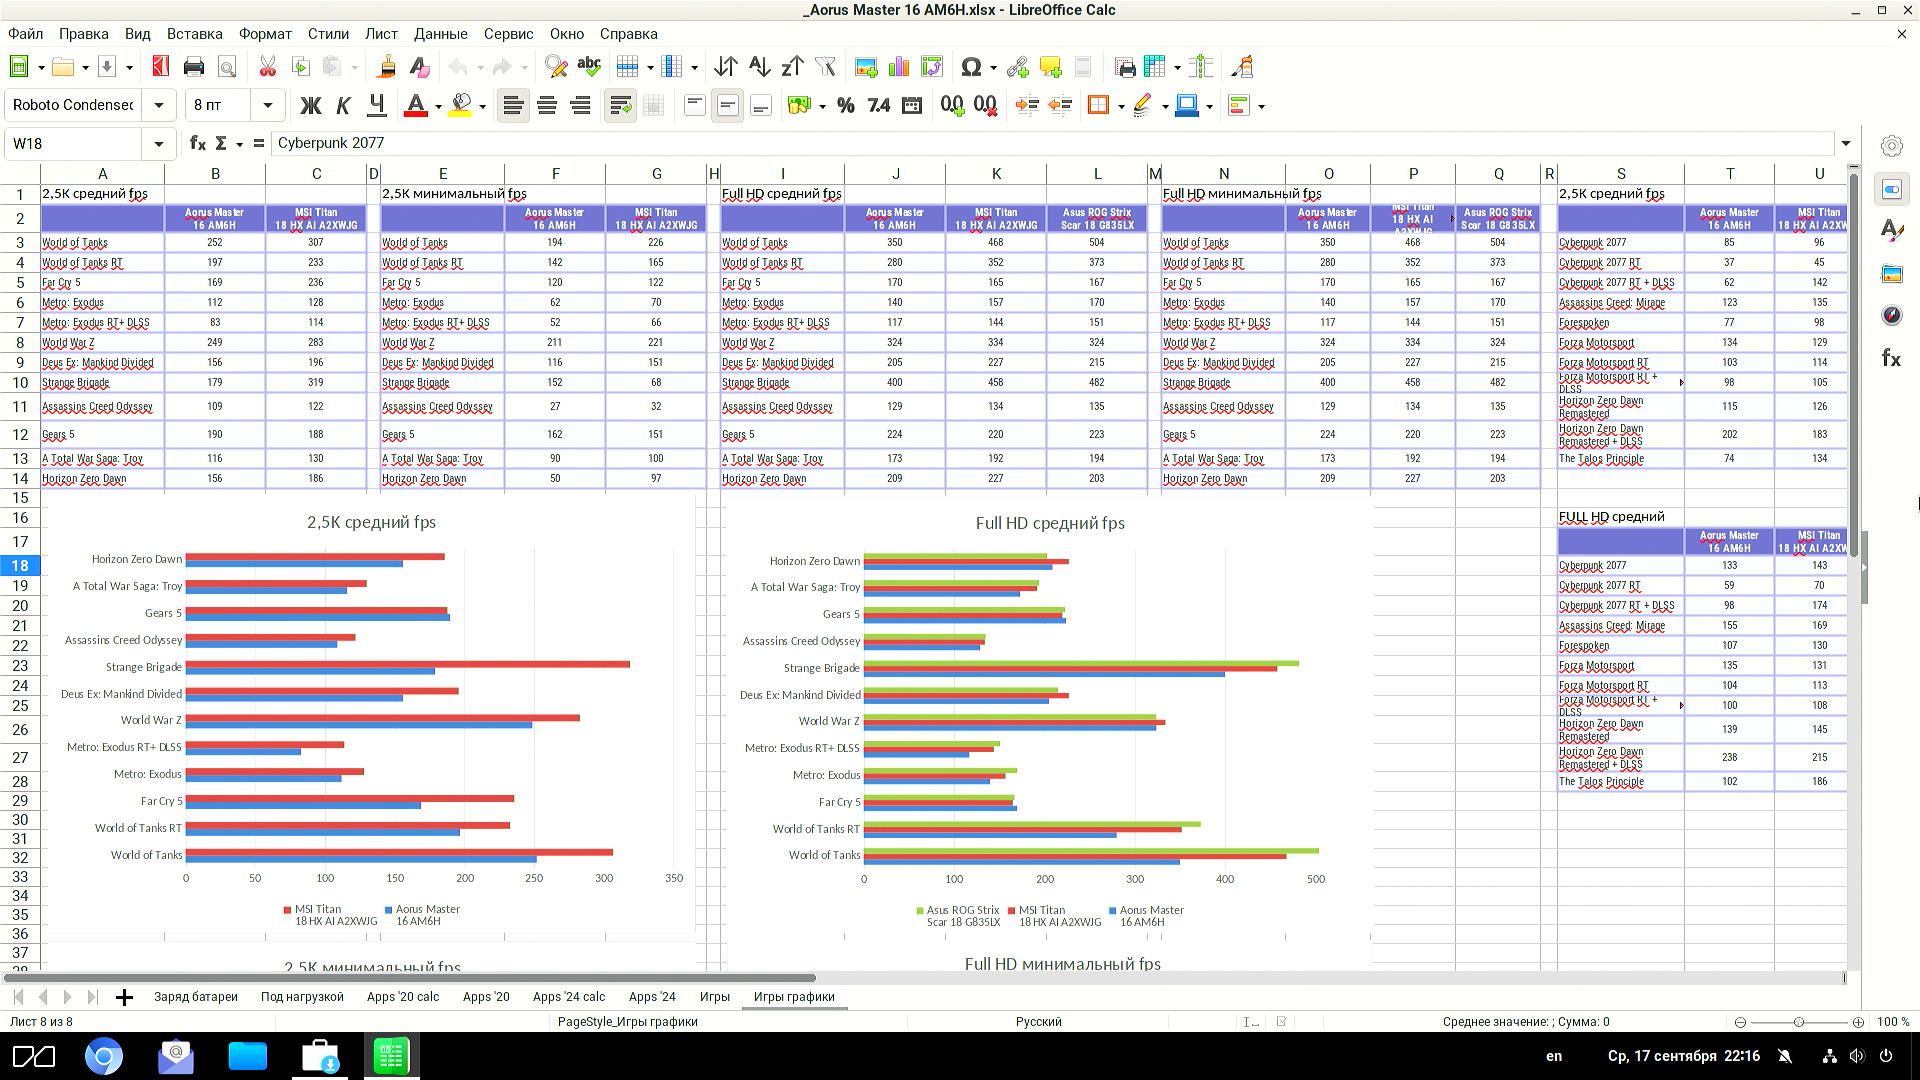This screenshot has height=1080, width=1920.
Task: Toggle italic К formatting
Action: tap(343, 105)
